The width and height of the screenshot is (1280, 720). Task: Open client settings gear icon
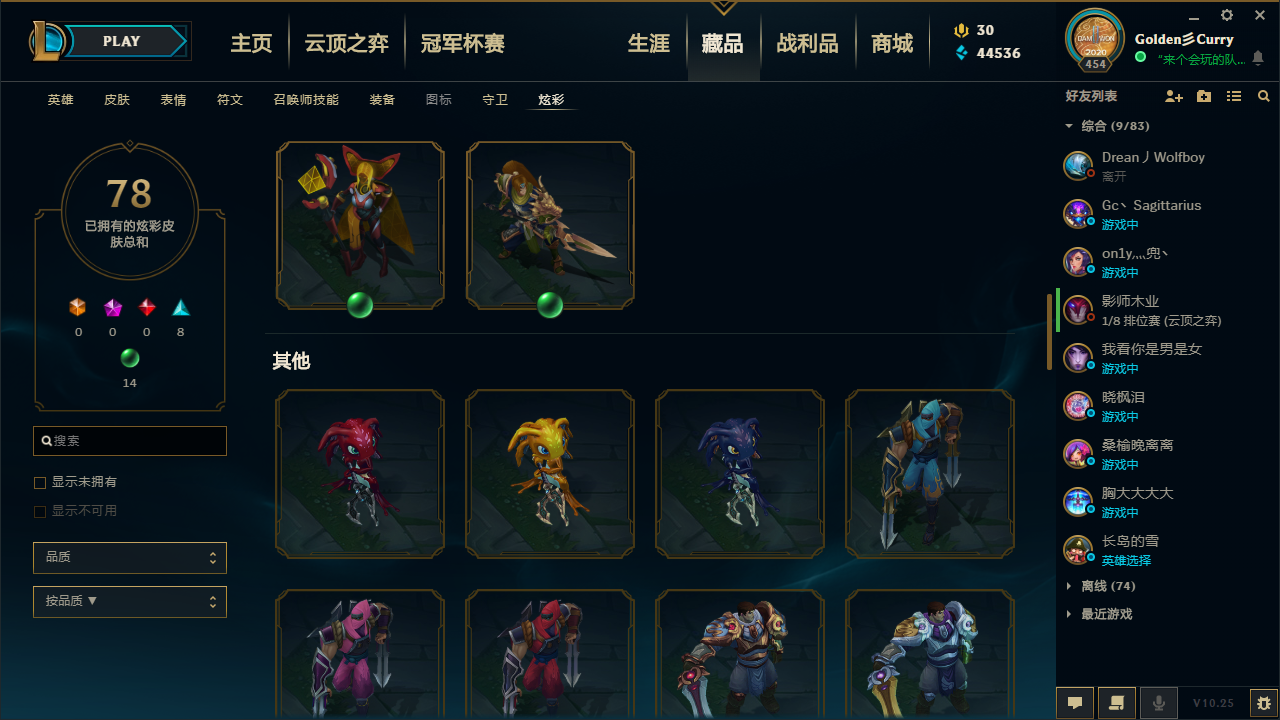point(1227,15)
